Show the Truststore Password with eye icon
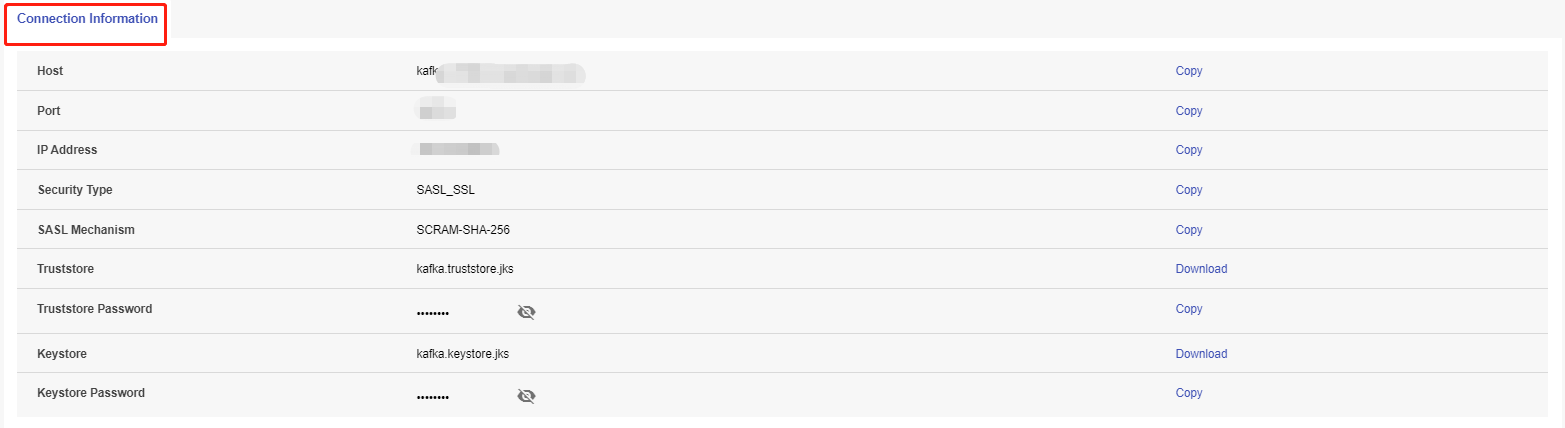The width and height of the screenshot is (1565, 428). coord(526,312)
